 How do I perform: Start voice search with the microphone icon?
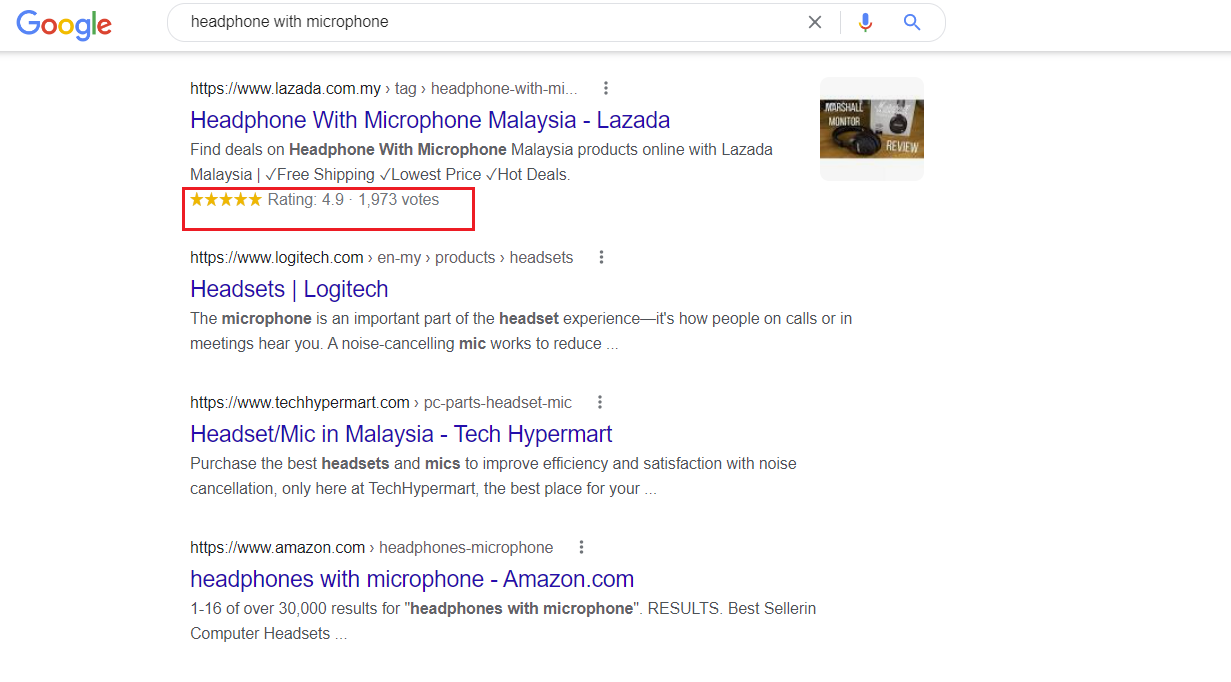(x=866, y=22)
